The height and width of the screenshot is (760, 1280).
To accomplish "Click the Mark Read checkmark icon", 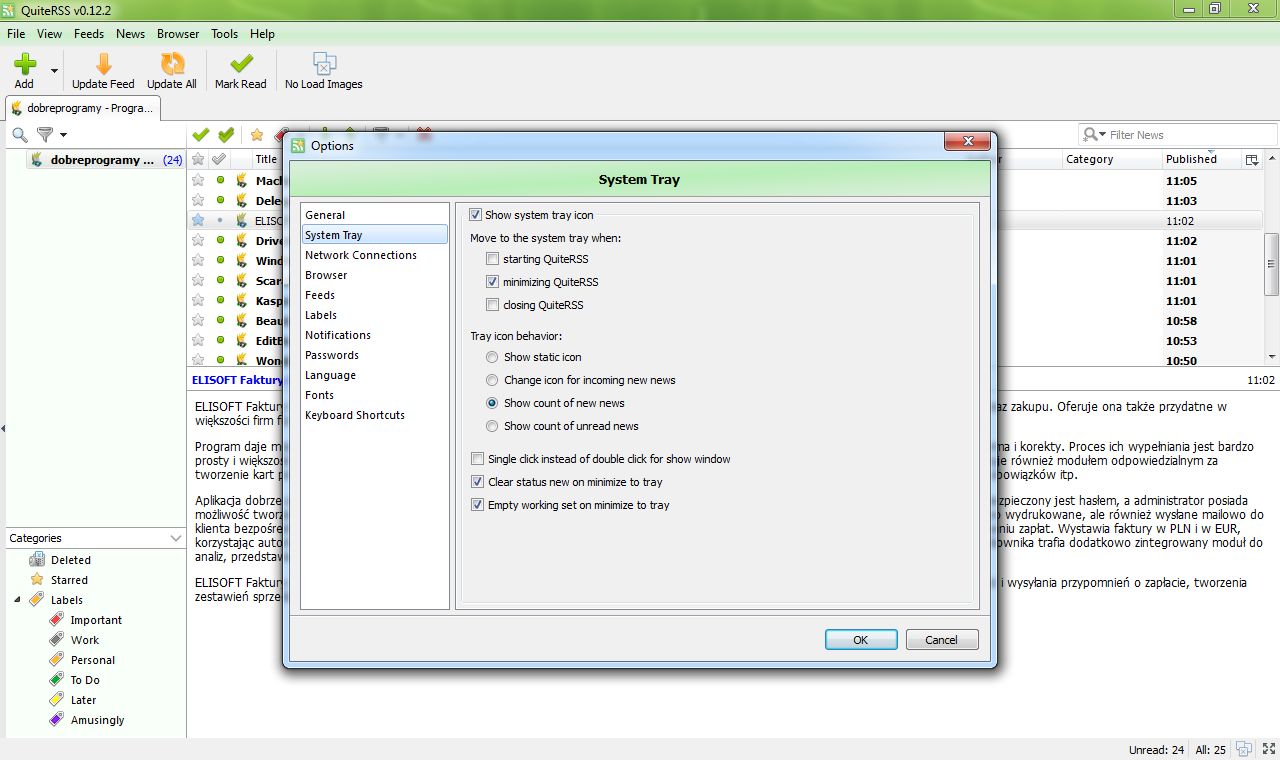I will coord(241,64).
